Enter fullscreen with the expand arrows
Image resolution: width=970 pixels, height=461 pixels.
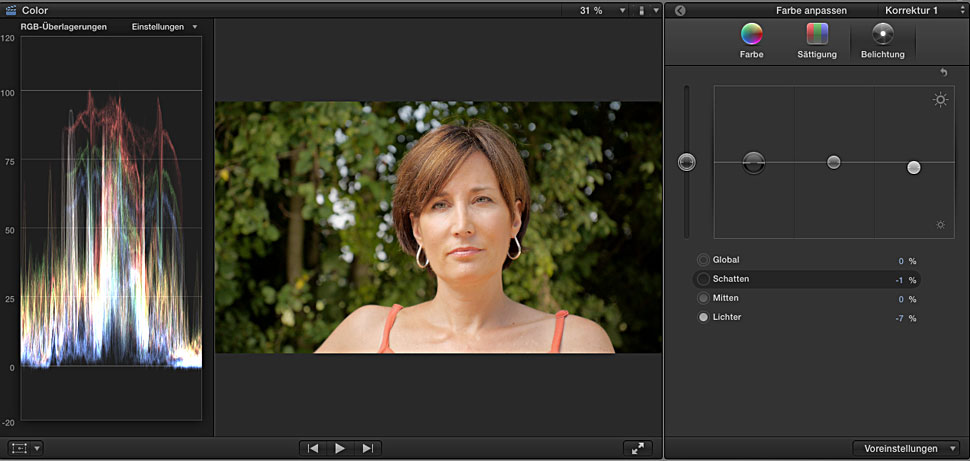[638, 448]
